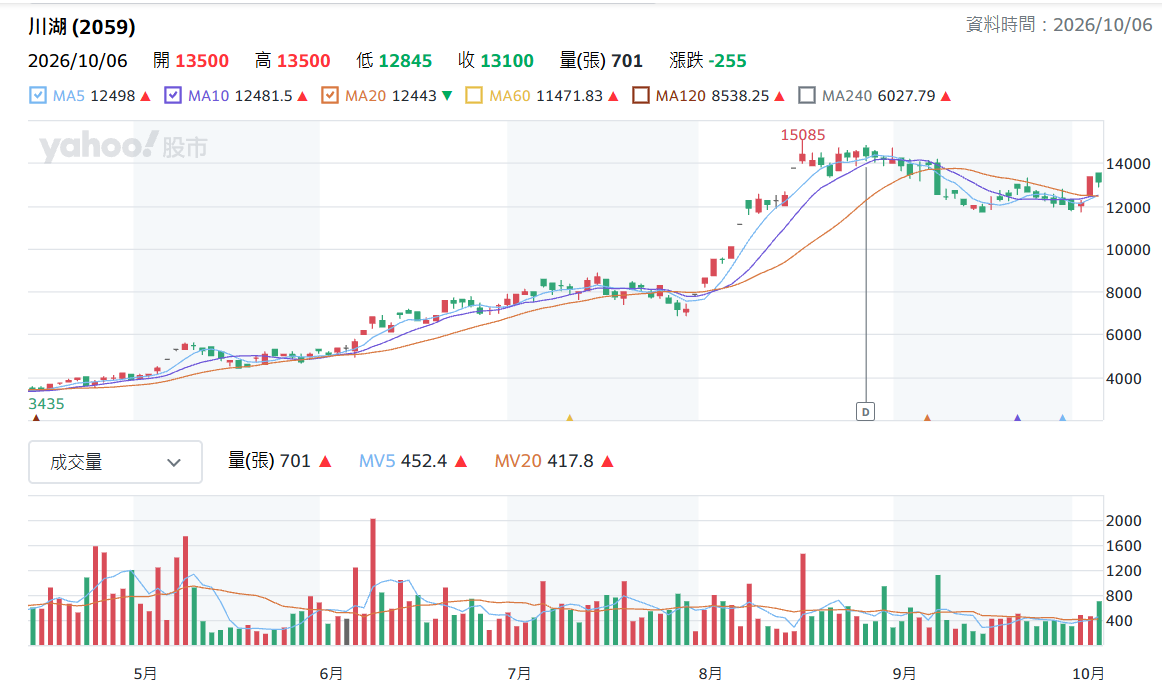This screenshot has height=697, width=1162.
Task: Click the D dividend marker on chart
Action: tap(865, 412)
